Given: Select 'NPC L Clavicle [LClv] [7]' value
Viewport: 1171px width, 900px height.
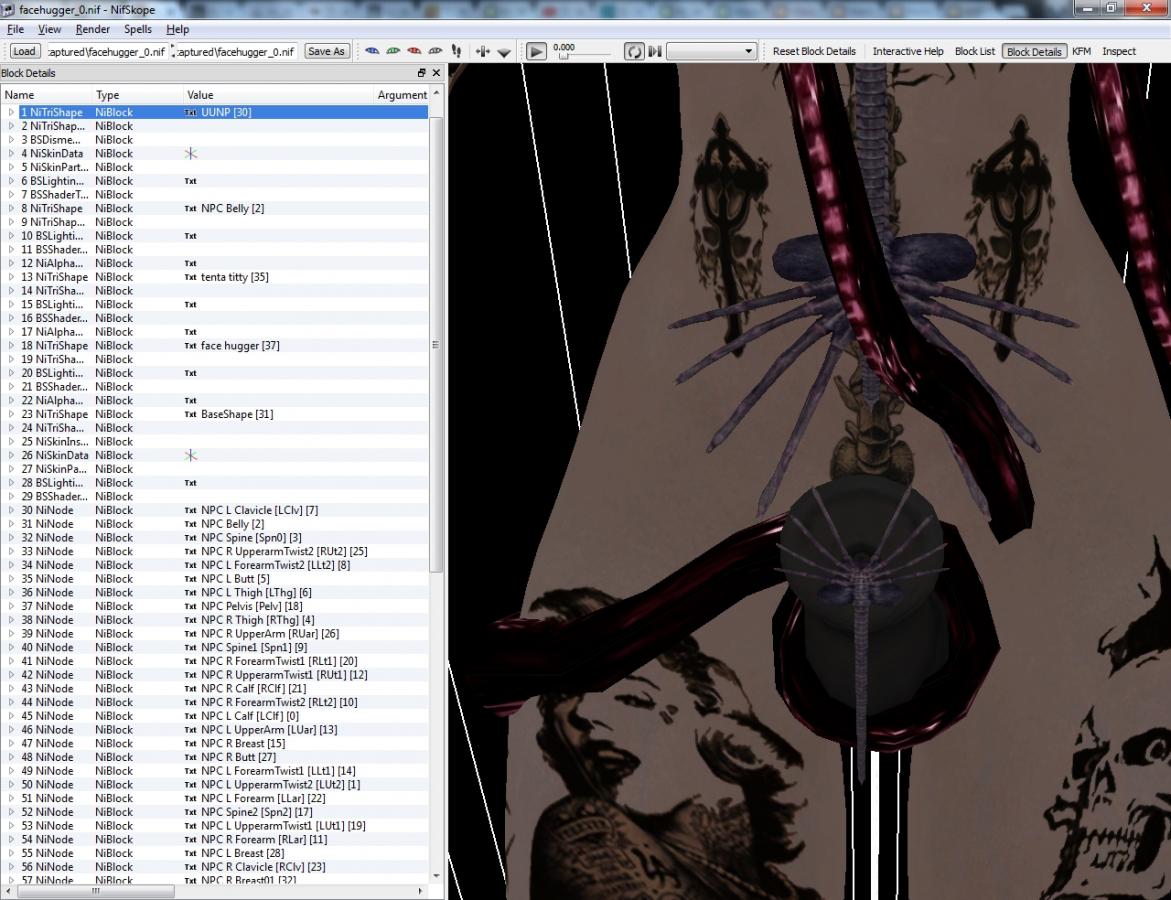Looking at the screenshot, I should (259, 510).
